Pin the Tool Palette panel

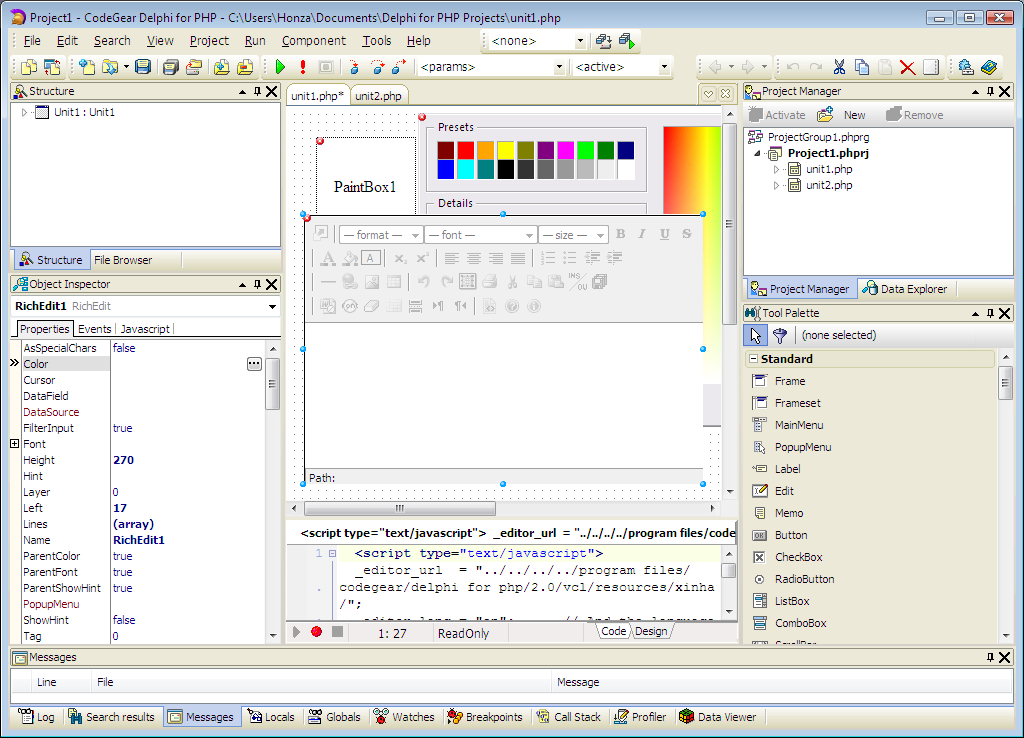pyautogui.click(x=990, y=313)
